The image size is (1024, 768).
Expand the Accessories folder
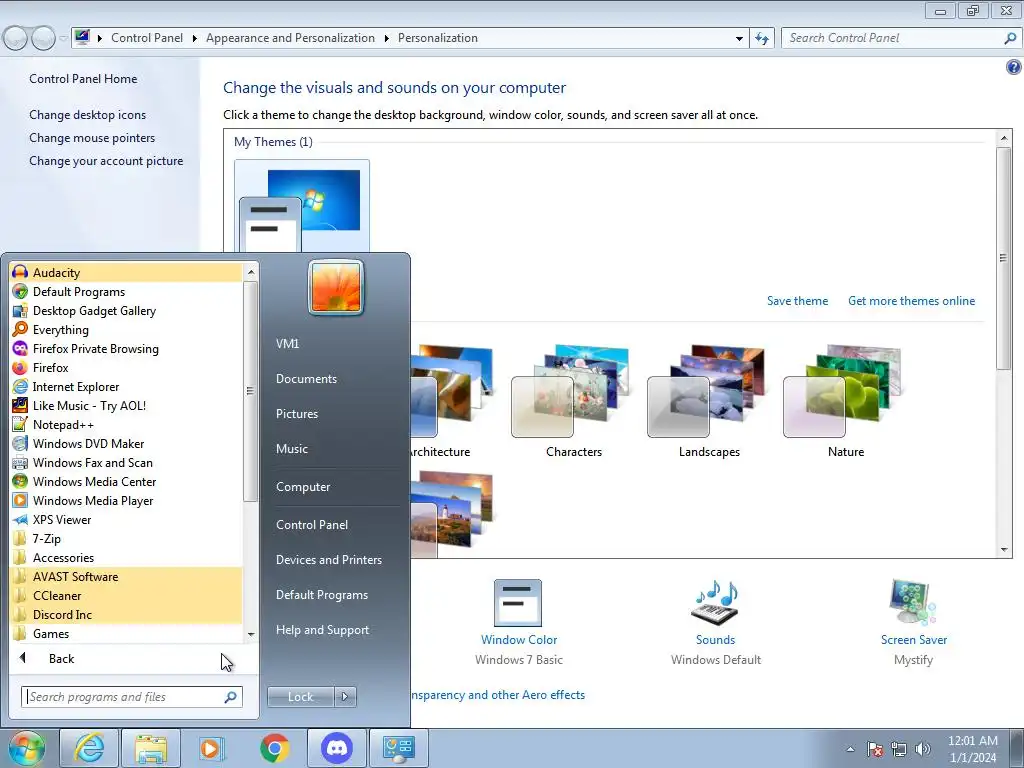[x=126, y=556]
